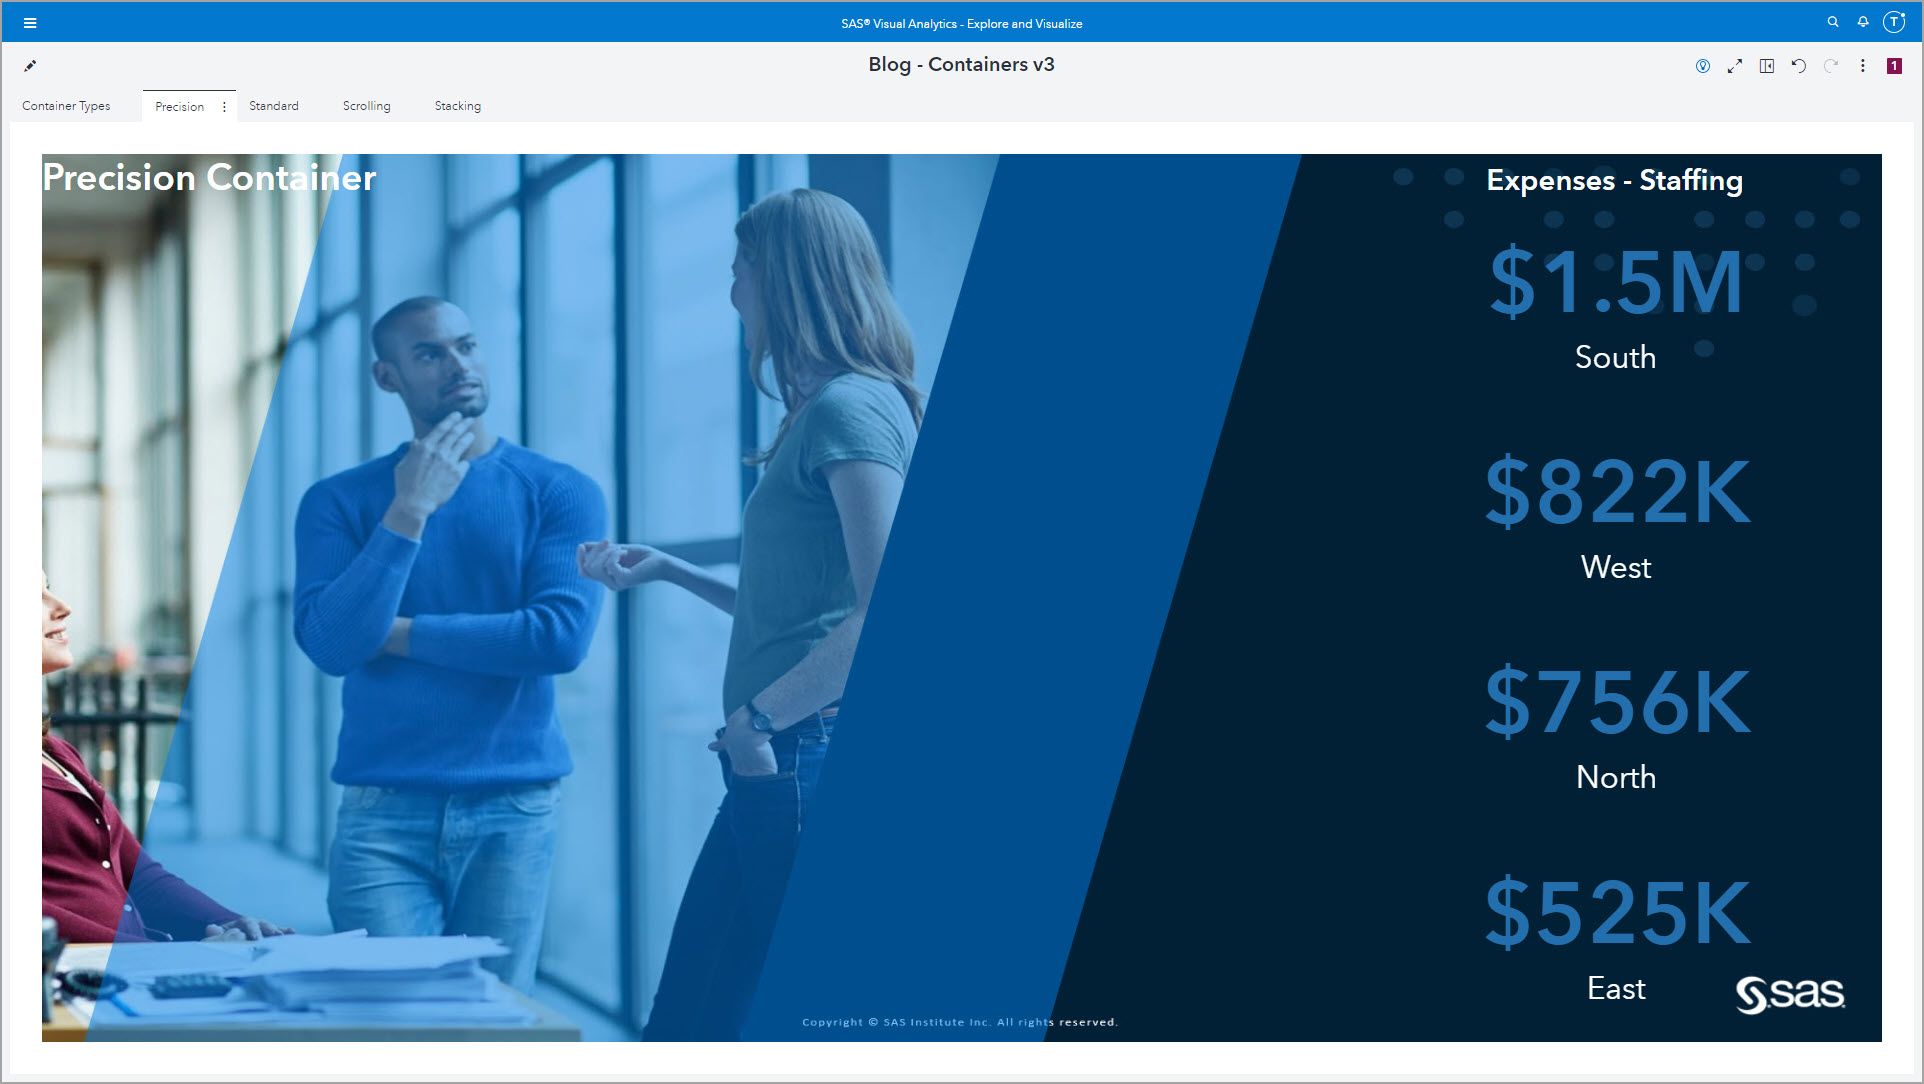Open the Scrolling page tab

coord(367,106)
